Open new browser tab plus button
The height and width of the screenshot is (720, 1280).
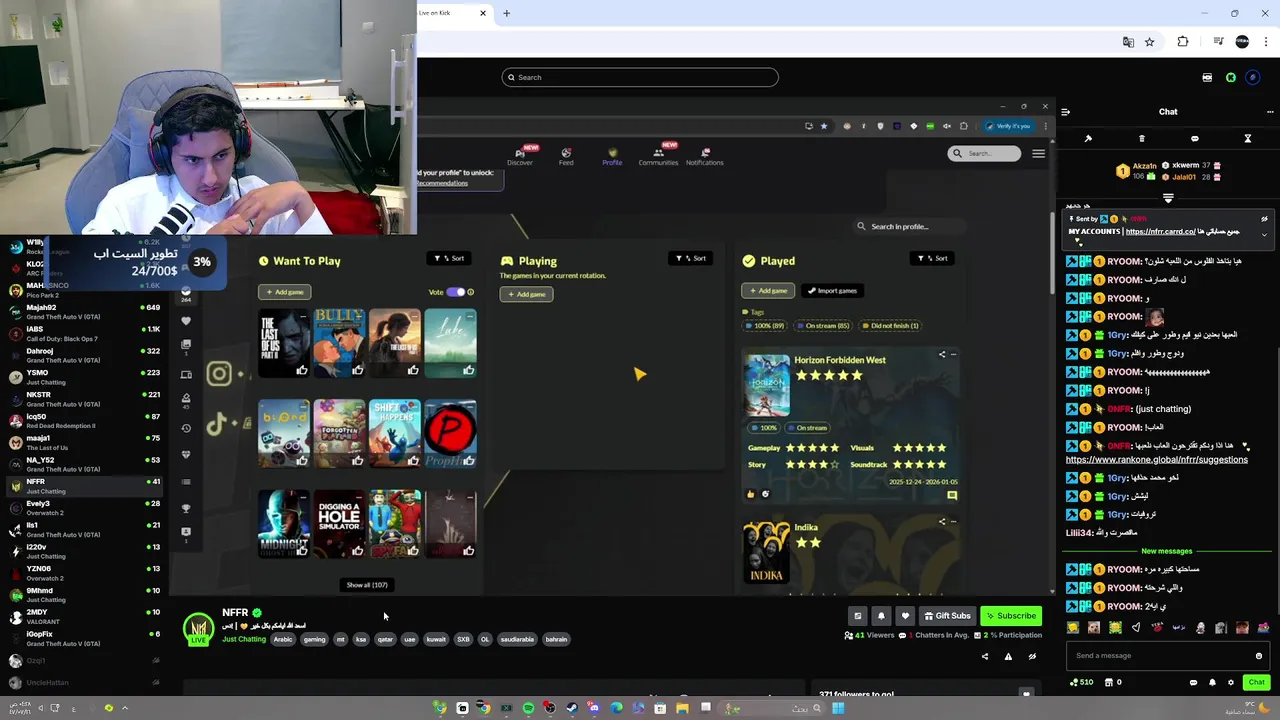[506, 13]
